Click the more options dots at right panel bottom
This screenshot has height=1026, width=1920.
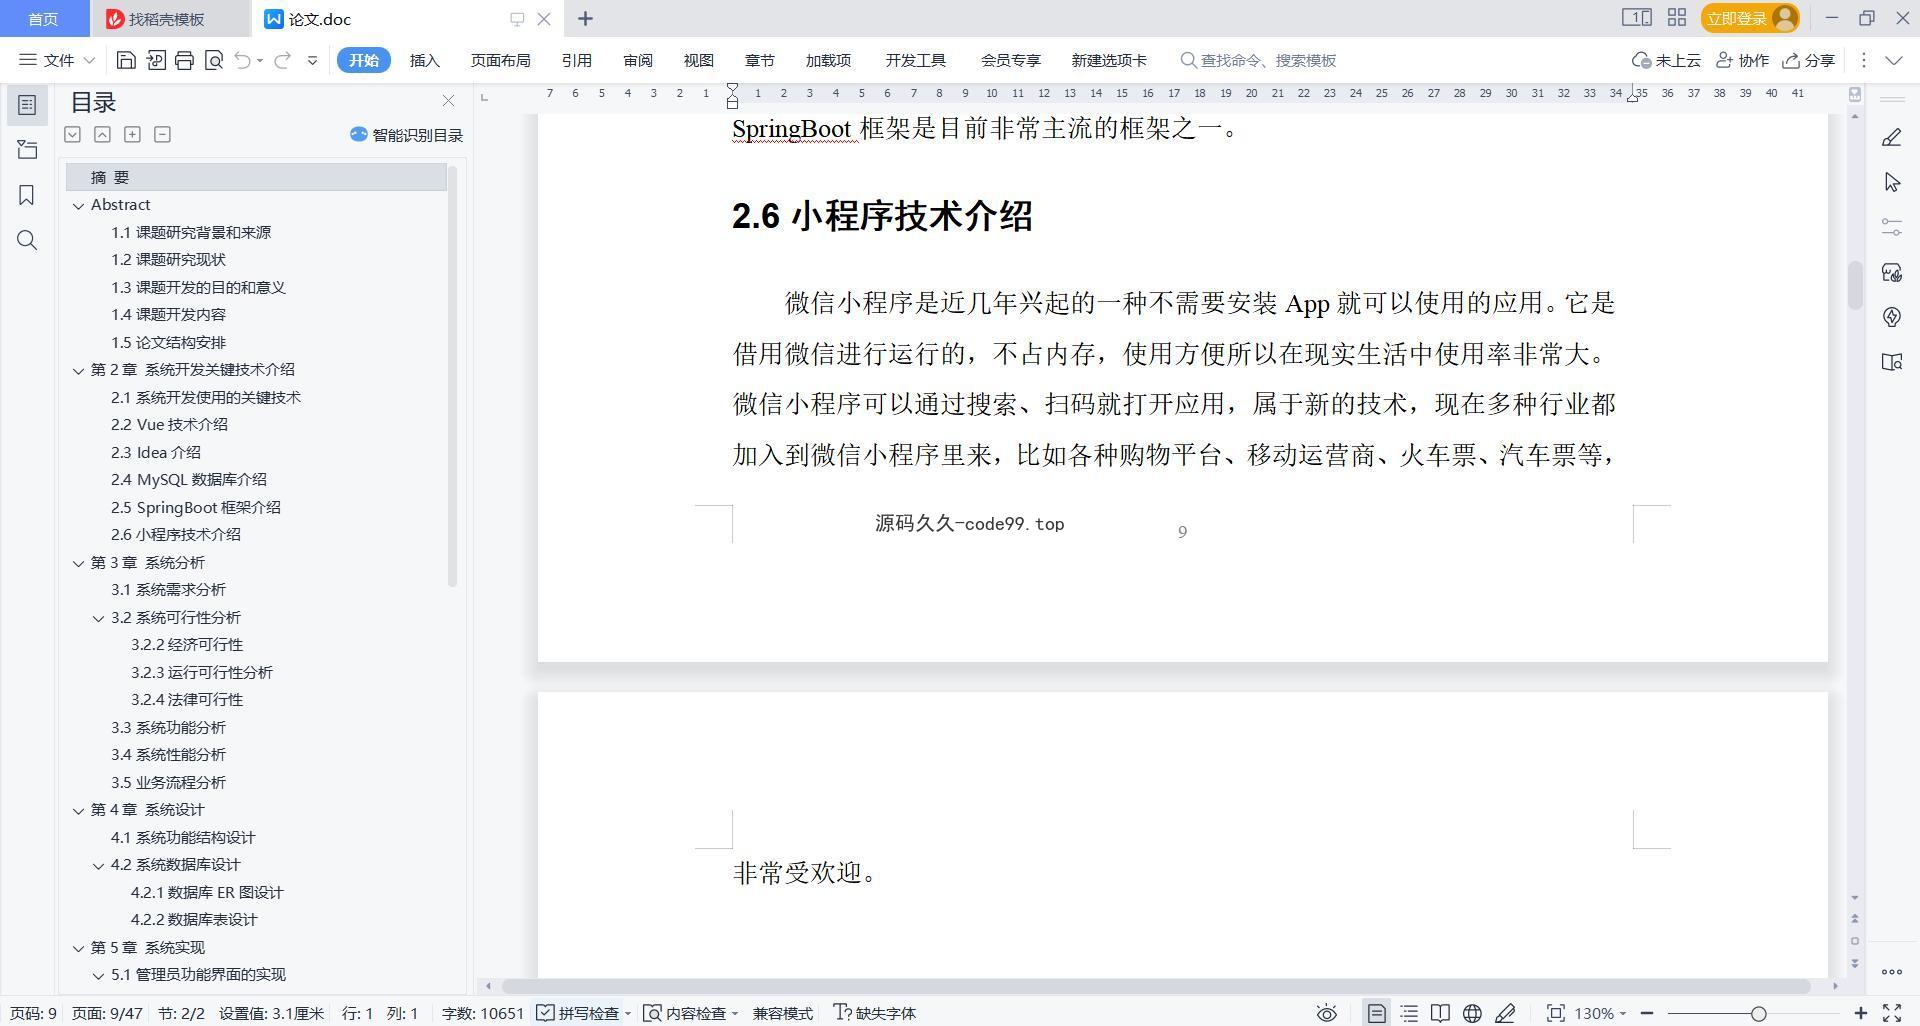pyautogui.click(x=1891, y=971)
